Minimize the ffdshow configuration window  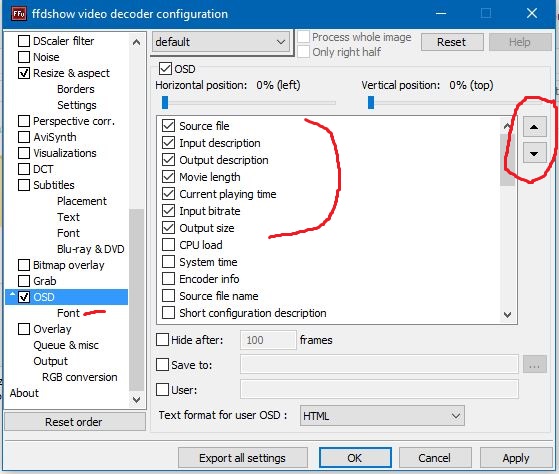[x=441, y=14]
